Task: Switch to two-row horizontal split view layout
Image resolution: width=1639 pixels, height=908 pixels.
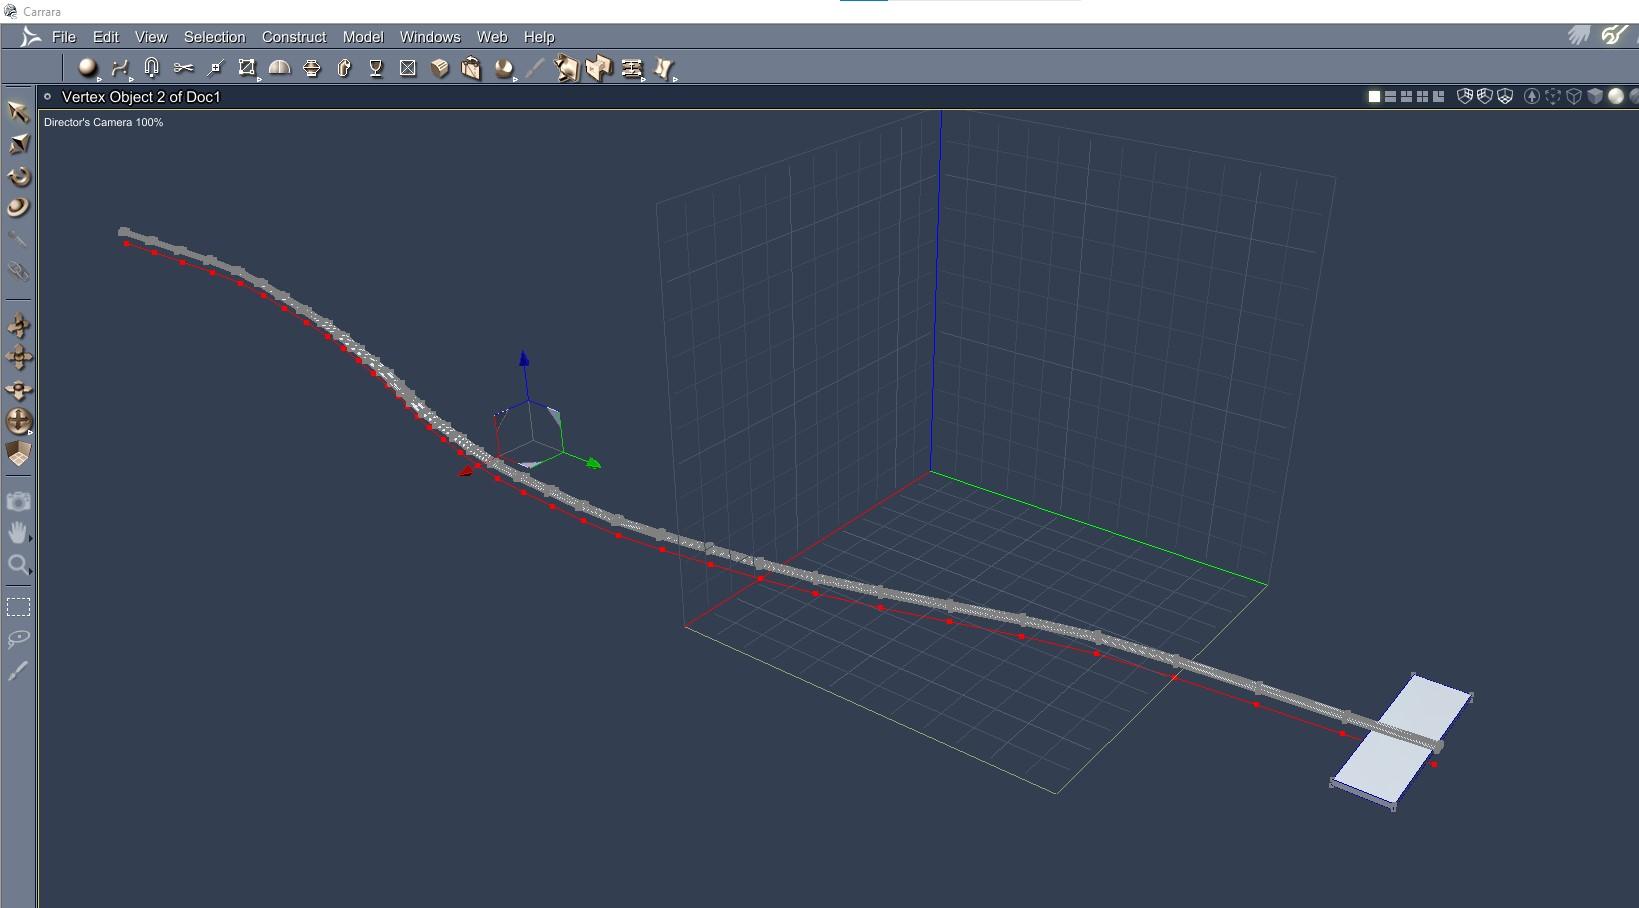Action: click(x=1390, y=97)
